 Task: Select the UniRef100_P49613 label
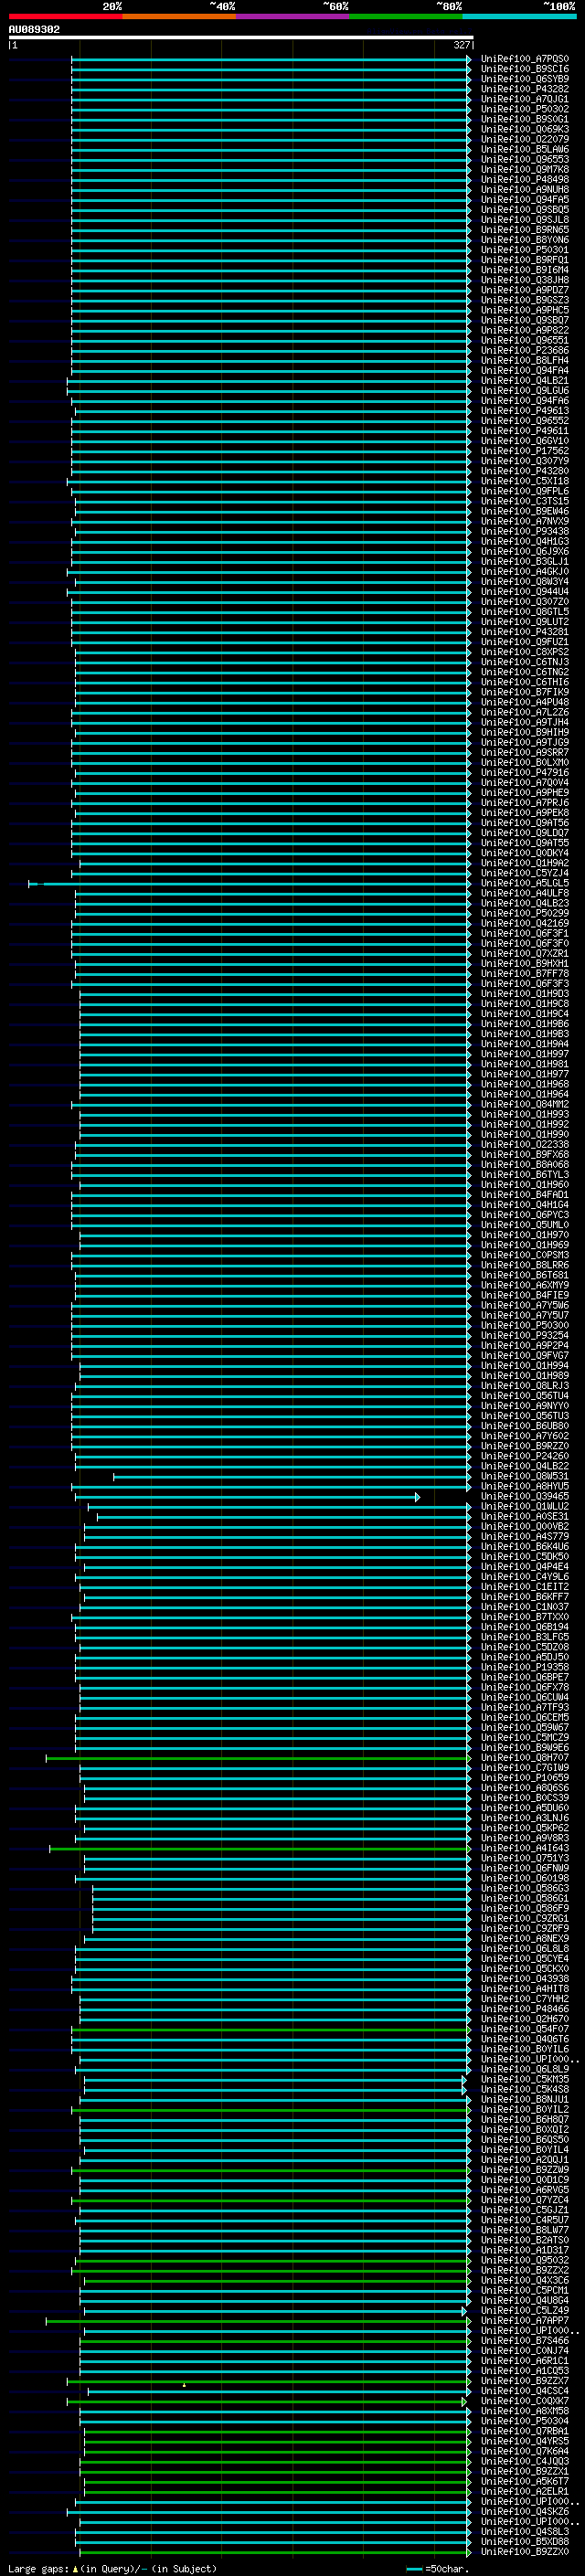(x=525, y=410)
